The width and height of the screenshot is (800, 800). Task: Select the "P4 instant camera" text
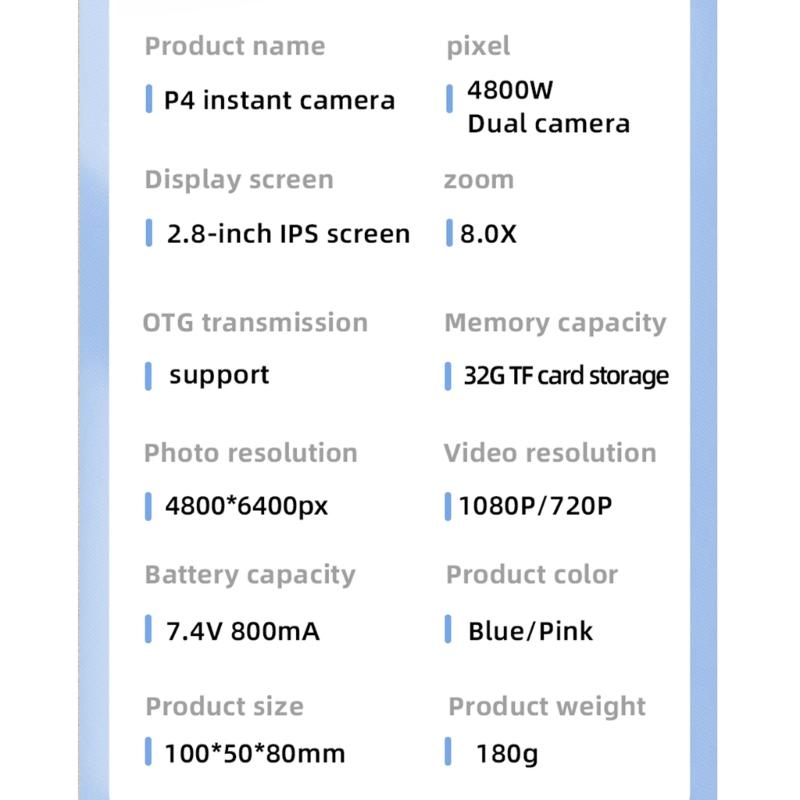[279, 100]
